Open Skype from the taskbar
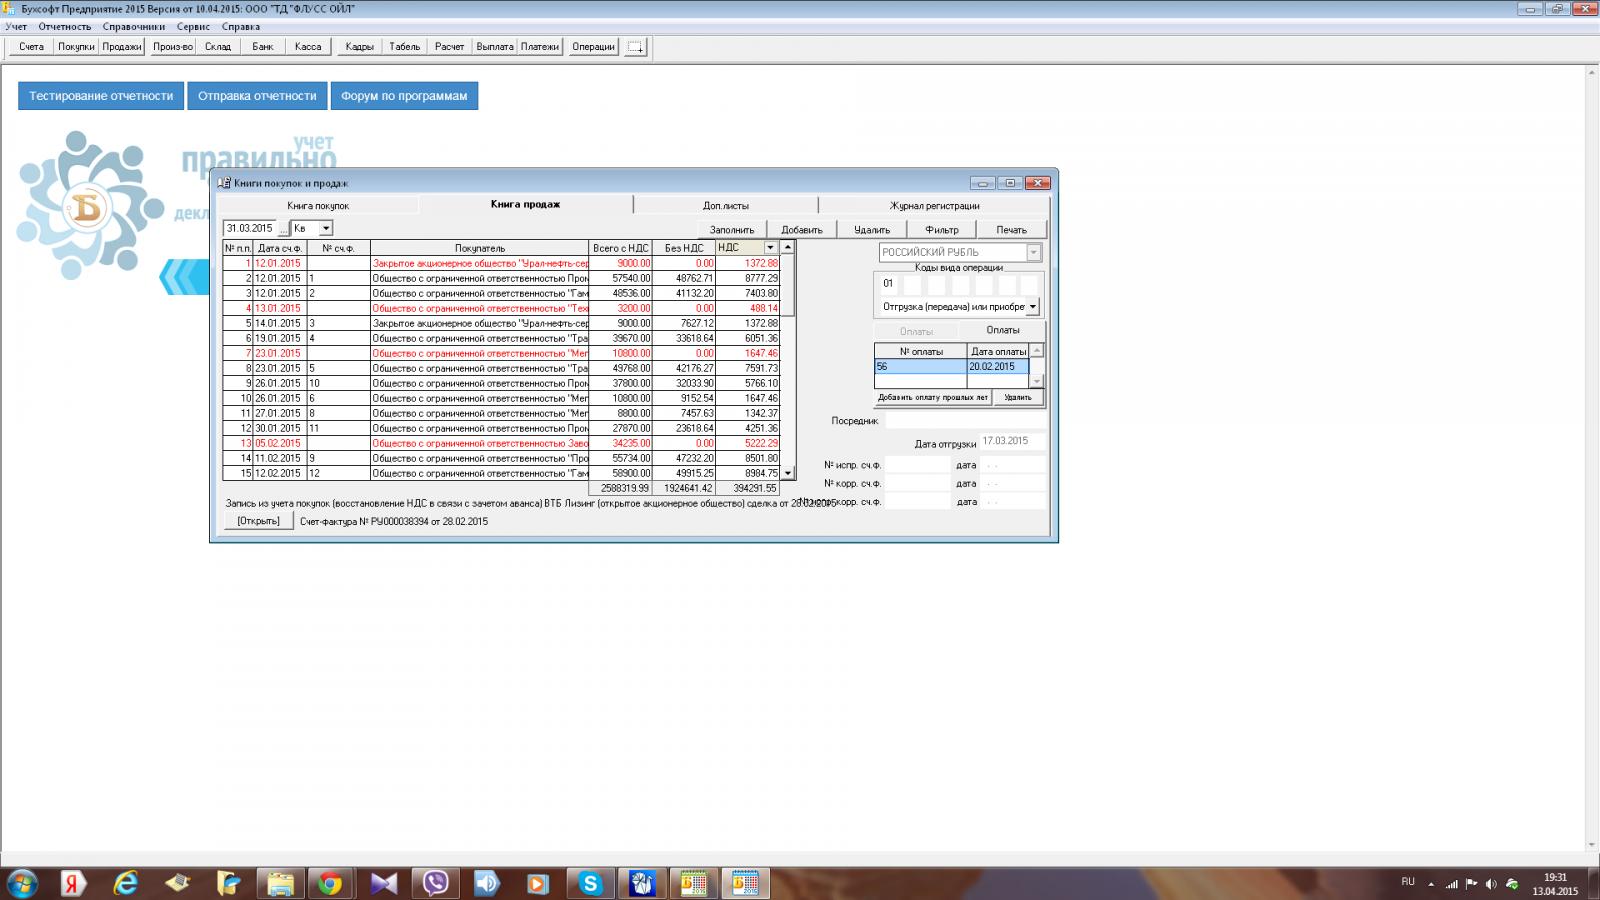This screenshot has width=1600, height=900. pyautogui.click(x=590, y=883)
